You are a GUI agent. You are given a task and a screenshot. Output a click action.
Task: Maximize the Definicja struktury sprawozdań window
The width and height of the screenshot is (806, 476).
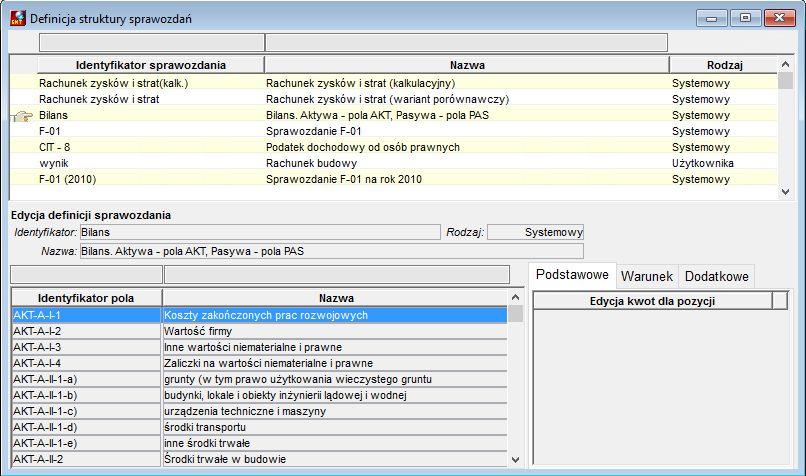pyautogui.click(x=745, y=18)
